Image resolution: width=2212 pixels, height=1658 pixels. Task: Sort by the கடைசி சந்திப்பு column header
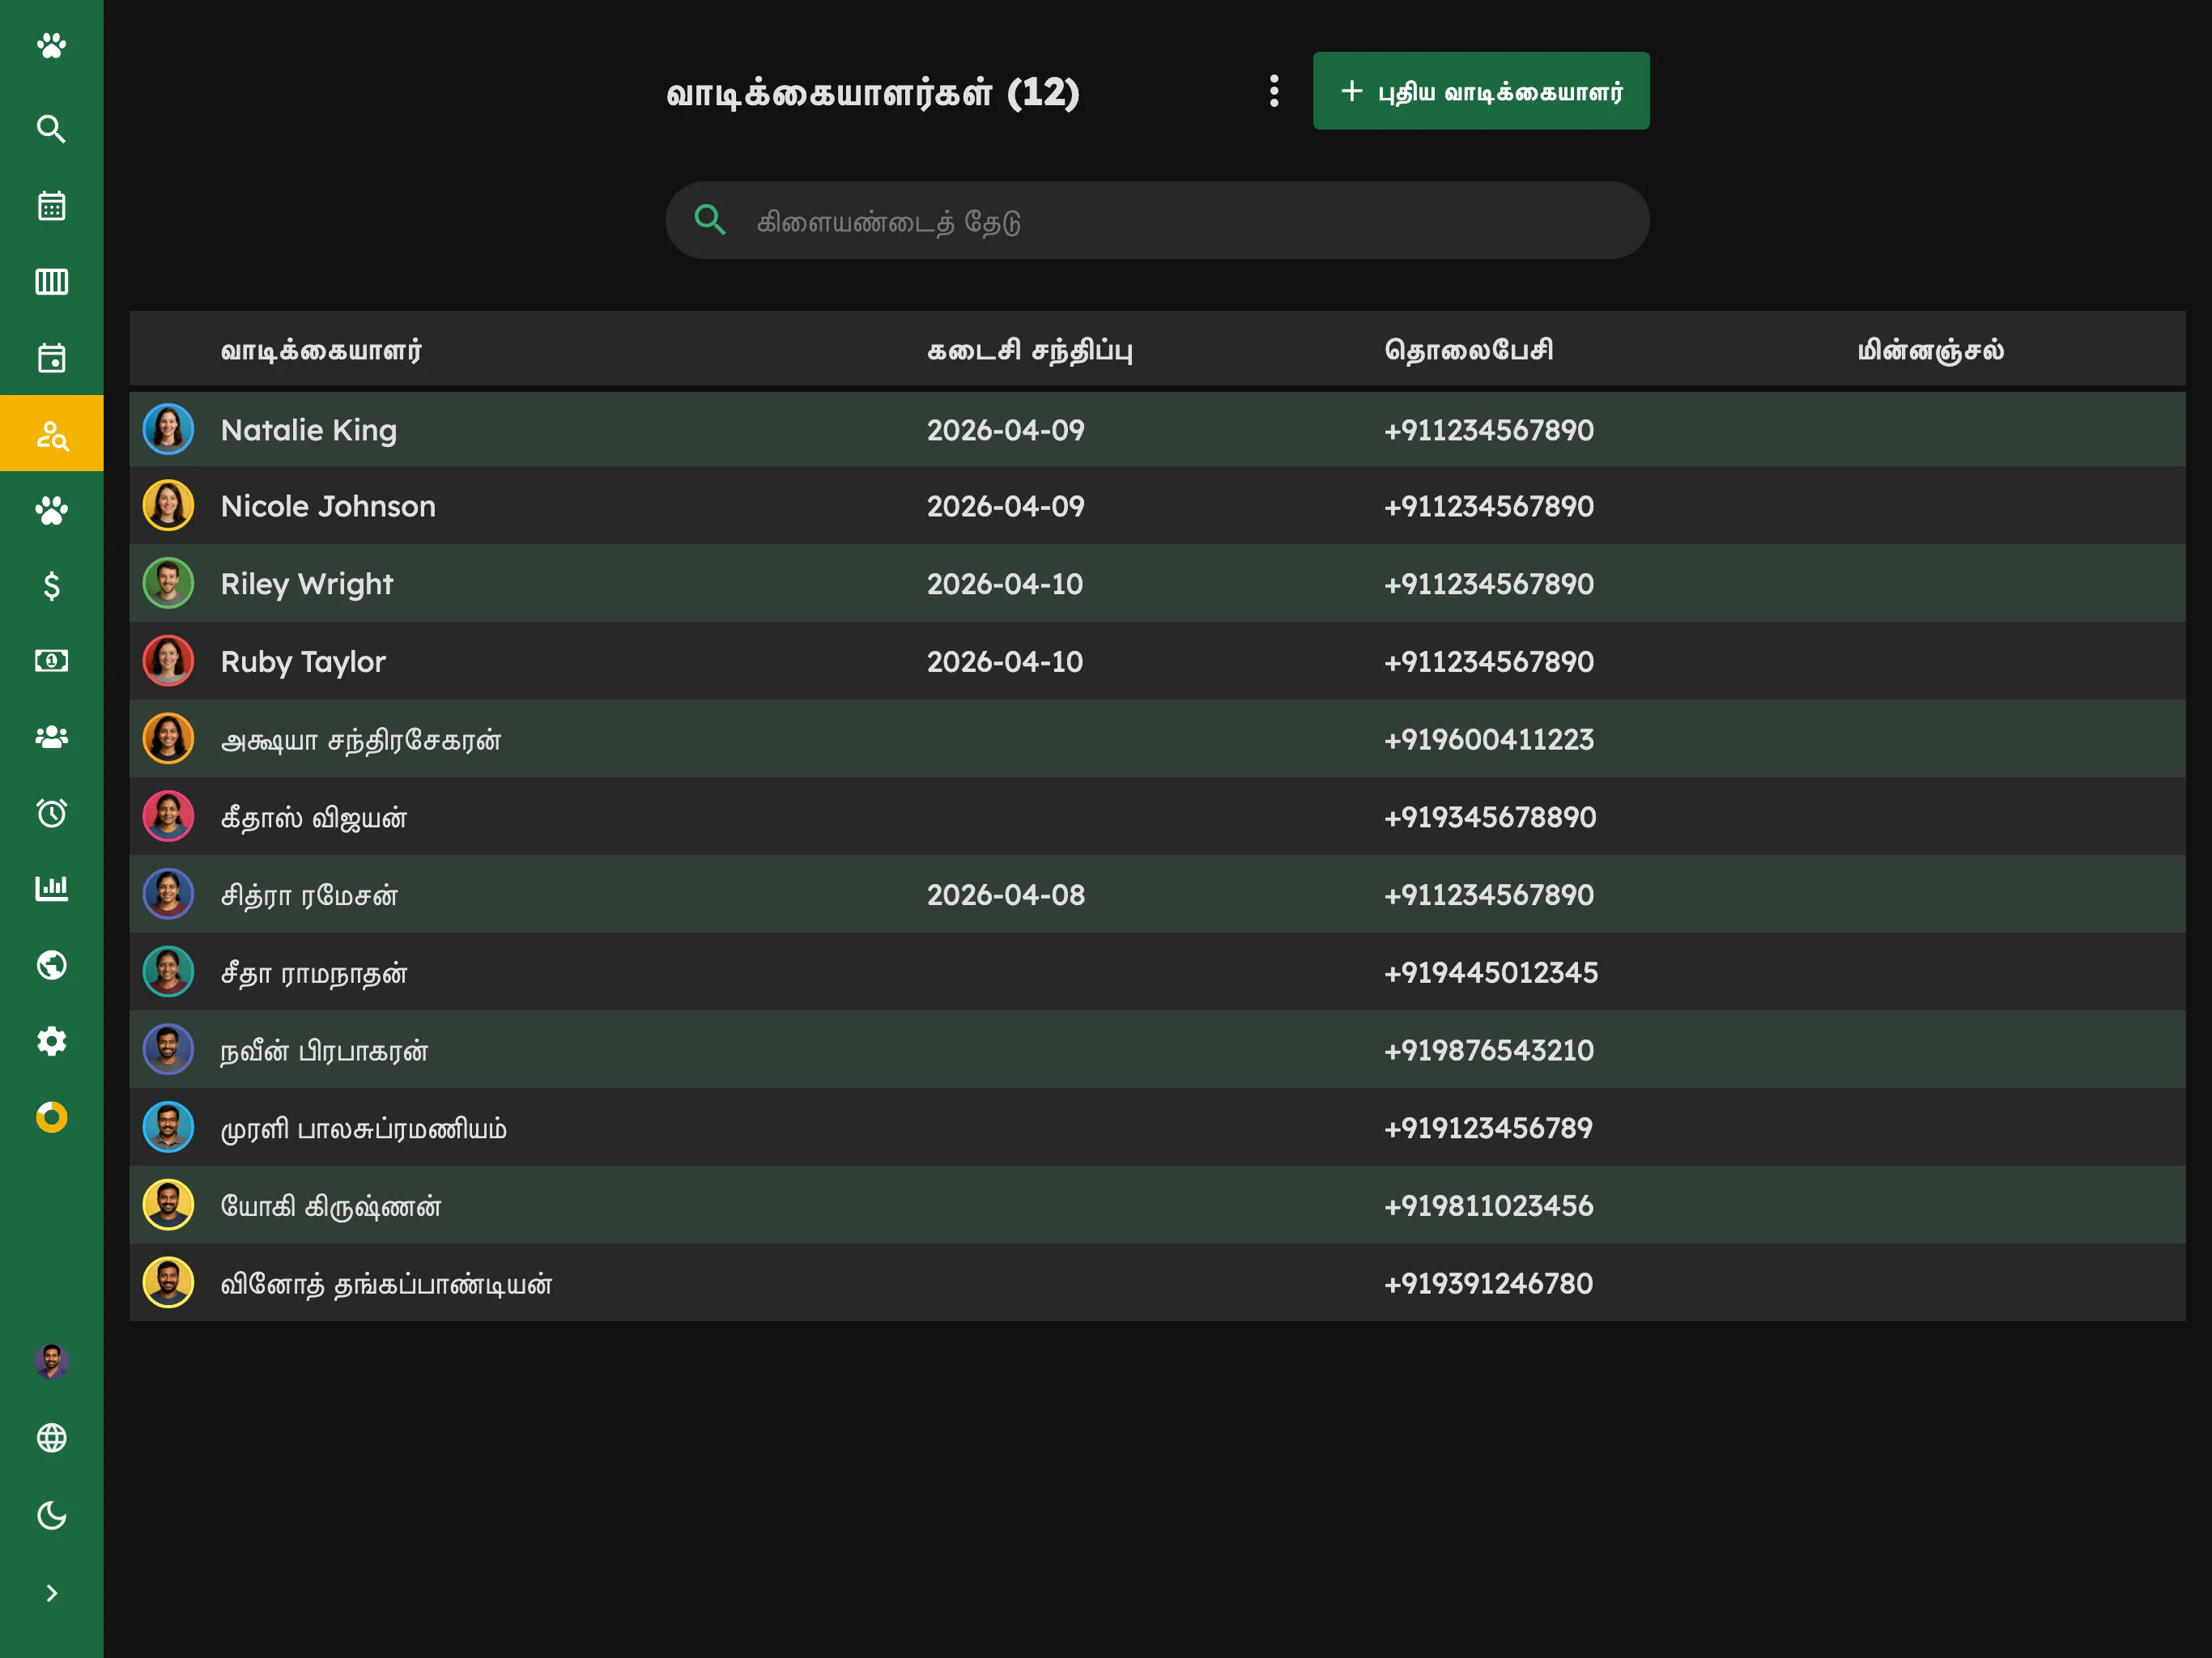pos(1030,350)
